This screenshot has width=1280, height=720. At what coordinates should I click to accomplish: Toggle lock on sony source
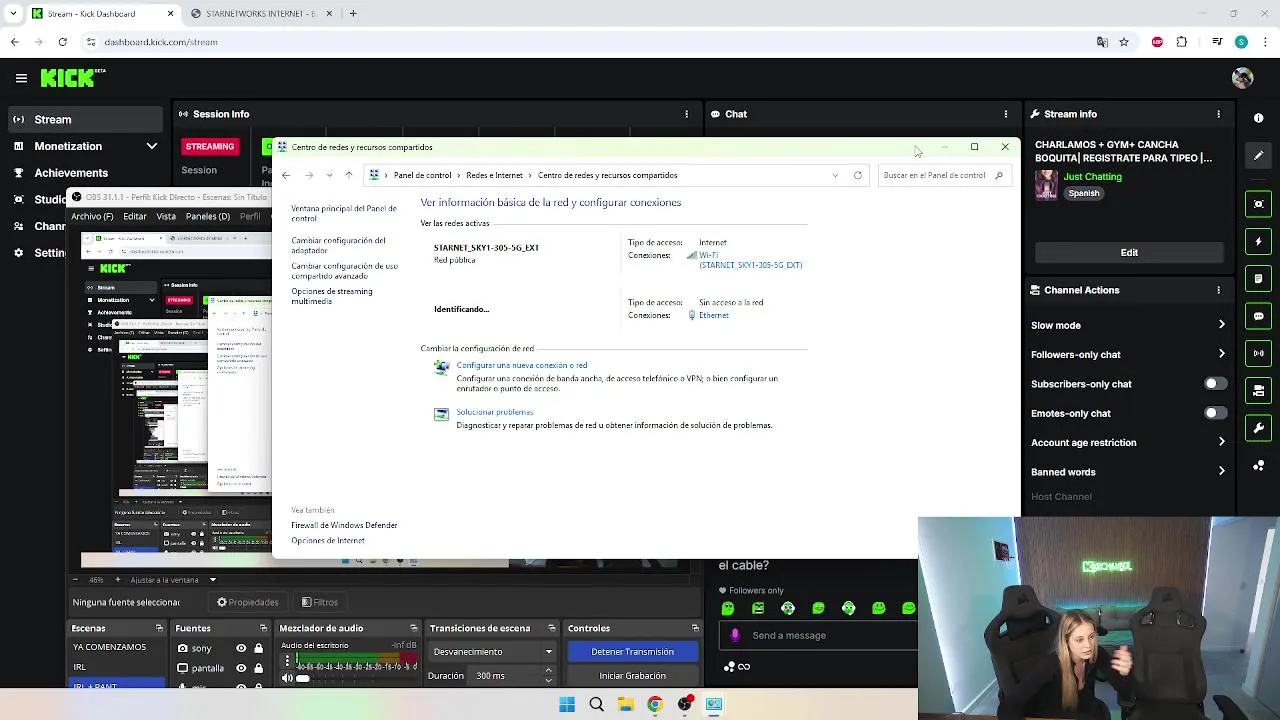pyautogui.click(x=258, y=648)
